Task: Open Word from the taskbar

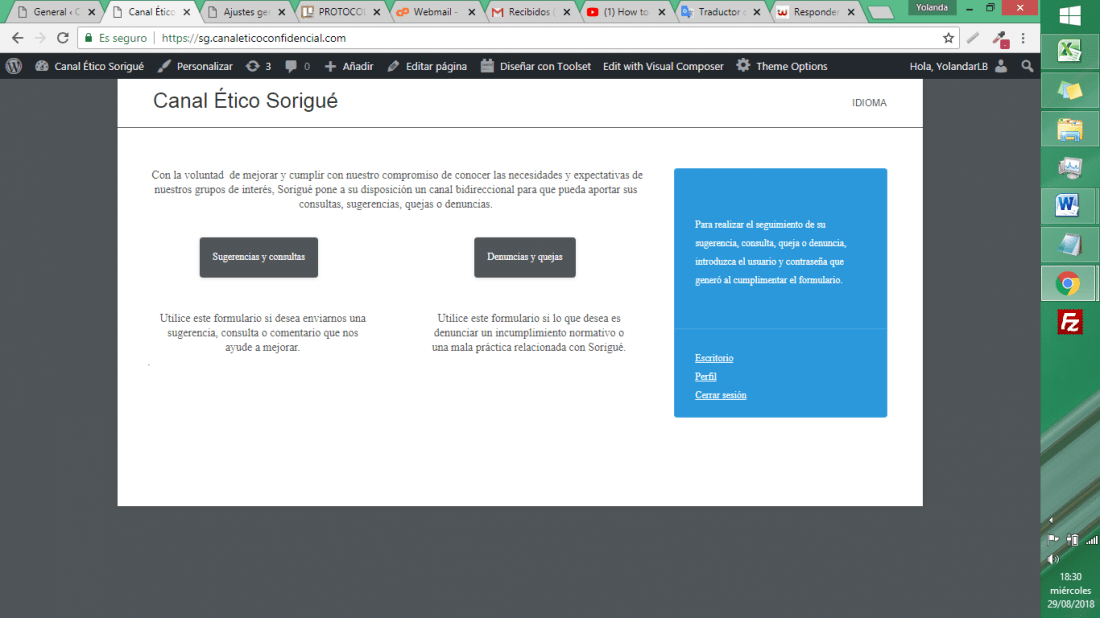Action: tap(1068, 205)
